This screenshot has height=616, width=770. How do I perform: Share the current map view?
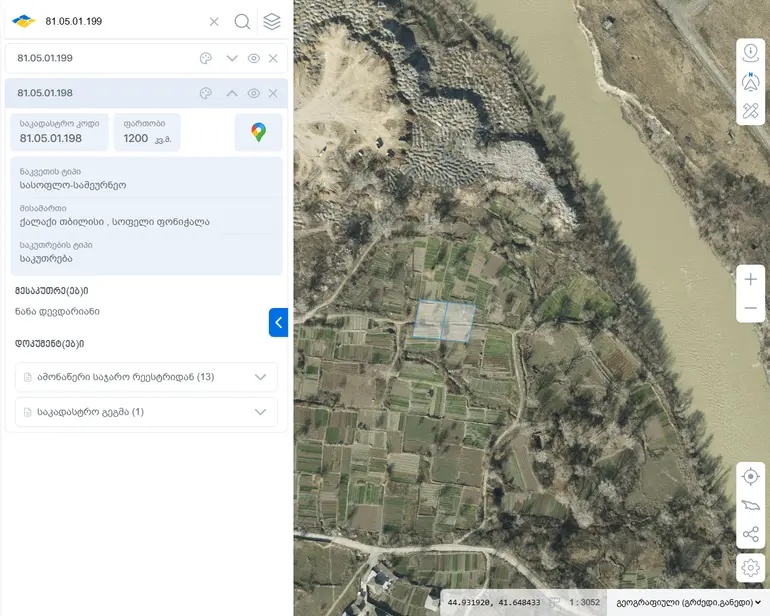[750, 534]
